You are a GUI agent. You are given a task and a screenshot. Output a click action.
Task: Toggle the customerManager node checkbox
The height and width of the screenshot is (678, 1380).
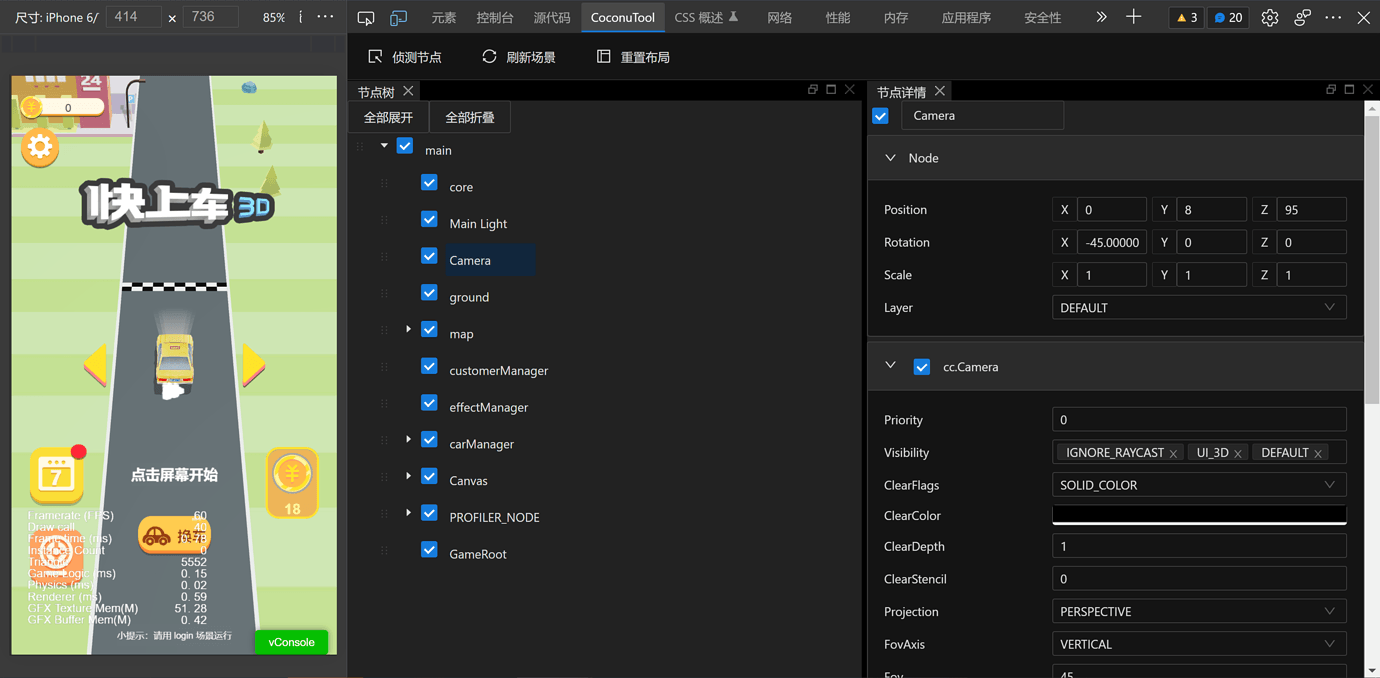[x=429, y=367]
